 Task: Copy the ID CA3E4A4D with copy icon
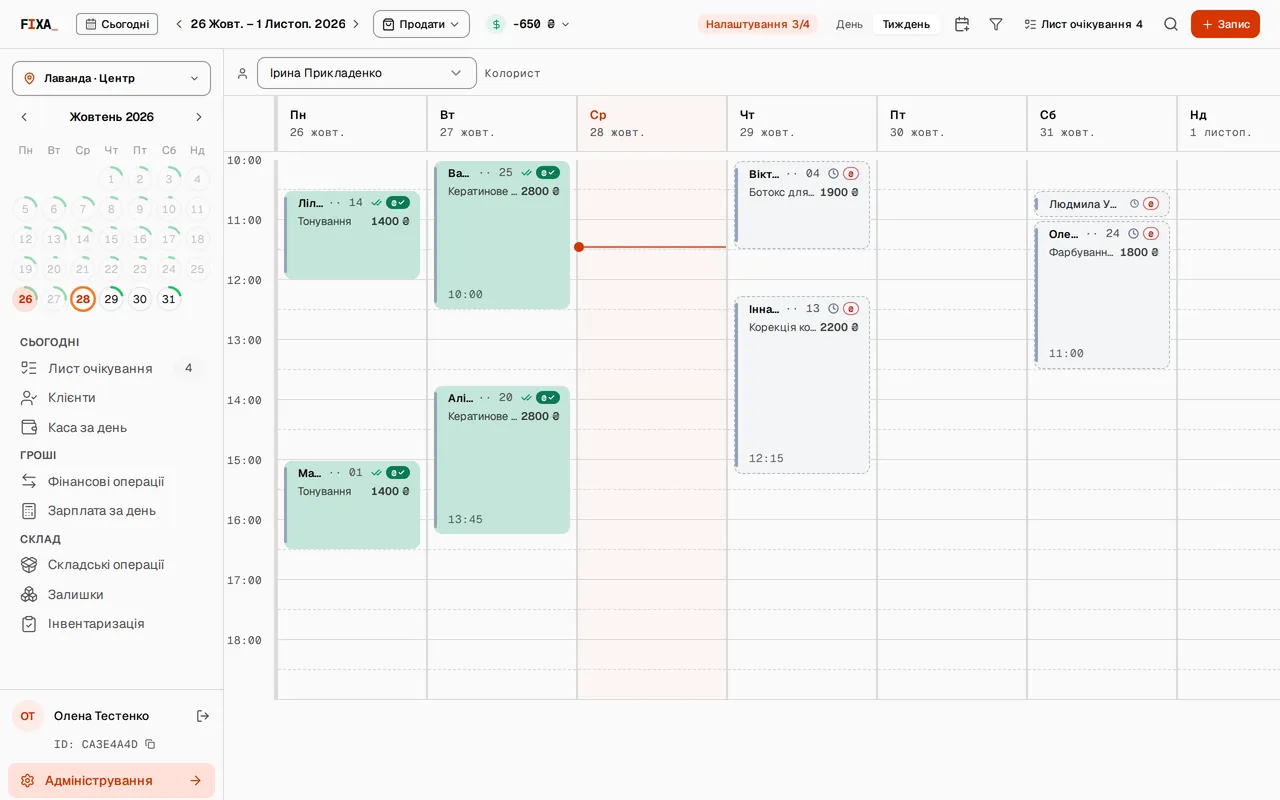click(150, 744)
